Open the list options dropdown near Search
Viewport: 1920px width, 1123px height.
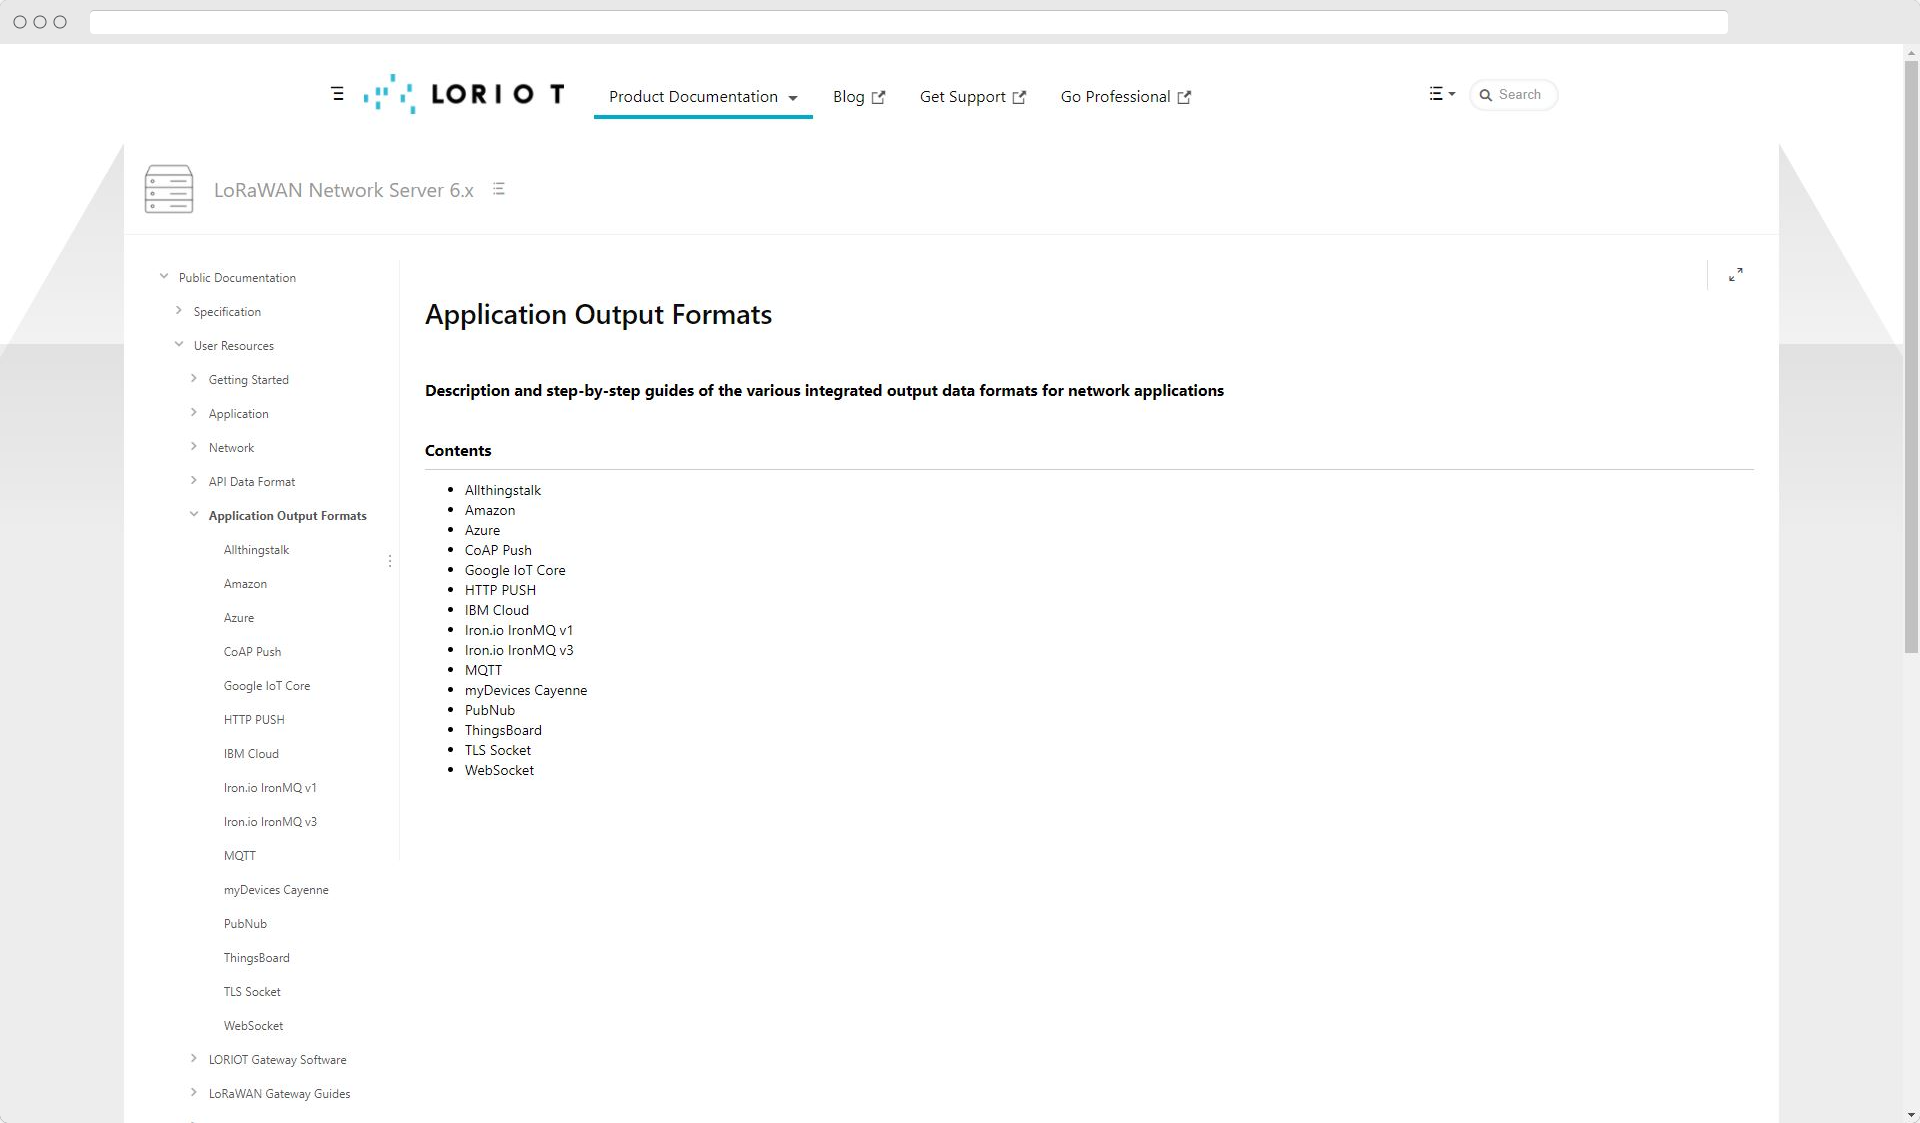point(1441,94)
